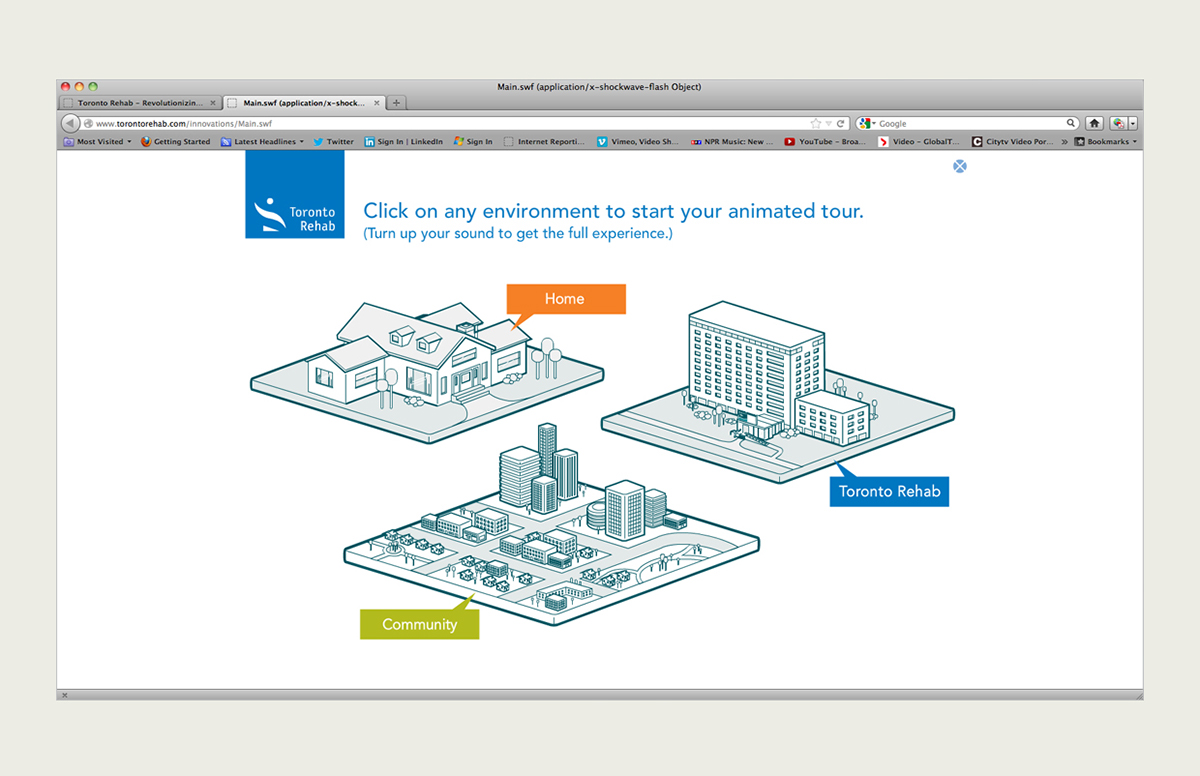
Task: Open the Internet Reporti... bookmark
Action: click(x=544, y=142)
